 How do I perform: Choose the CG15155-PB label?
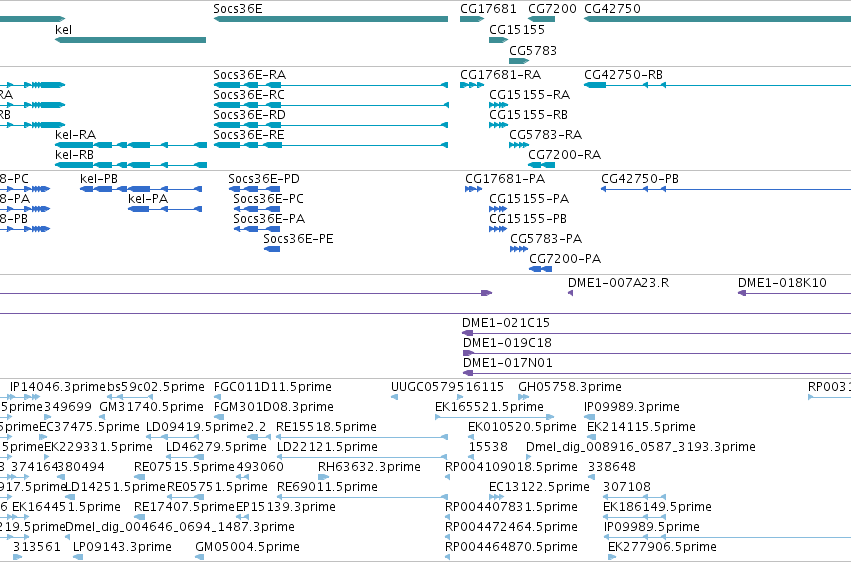(x=528, y=219)
